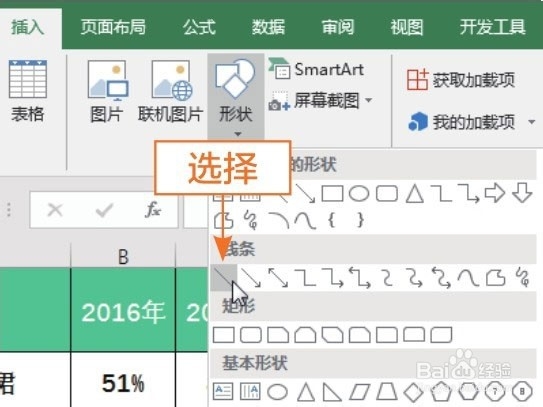Select parallelogram in 基本形状
Viewport: 543px width, 407px height.
tap(359, 391)
